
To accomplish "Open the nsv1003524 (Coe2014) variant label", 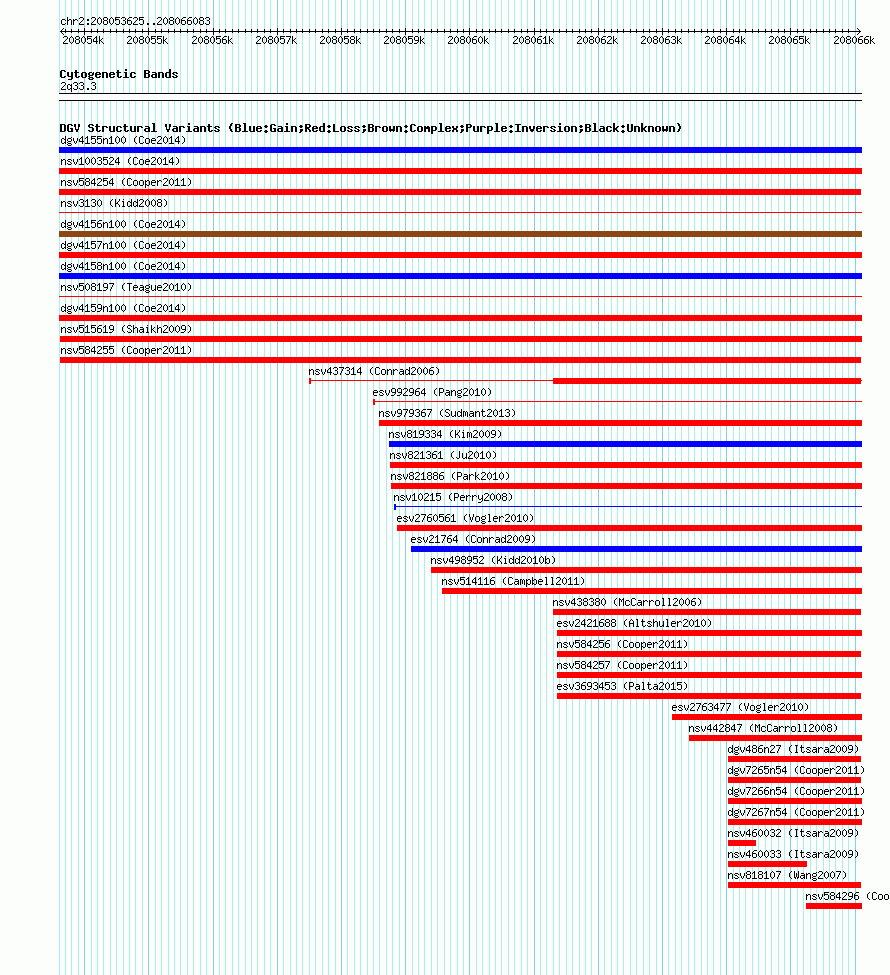I will [120, 162].
